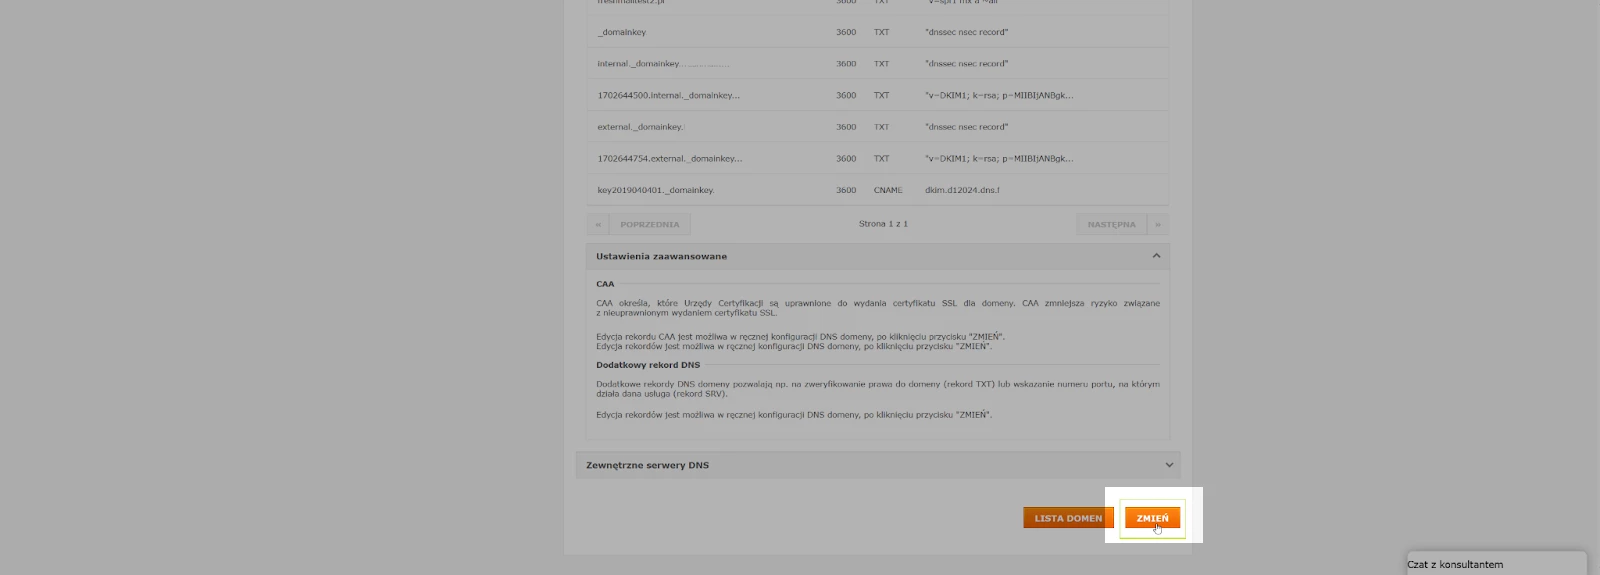Screen dimensions: 1600x575
Task: Jump to last page double-arrow icon
Action: tap(1158, 224)
